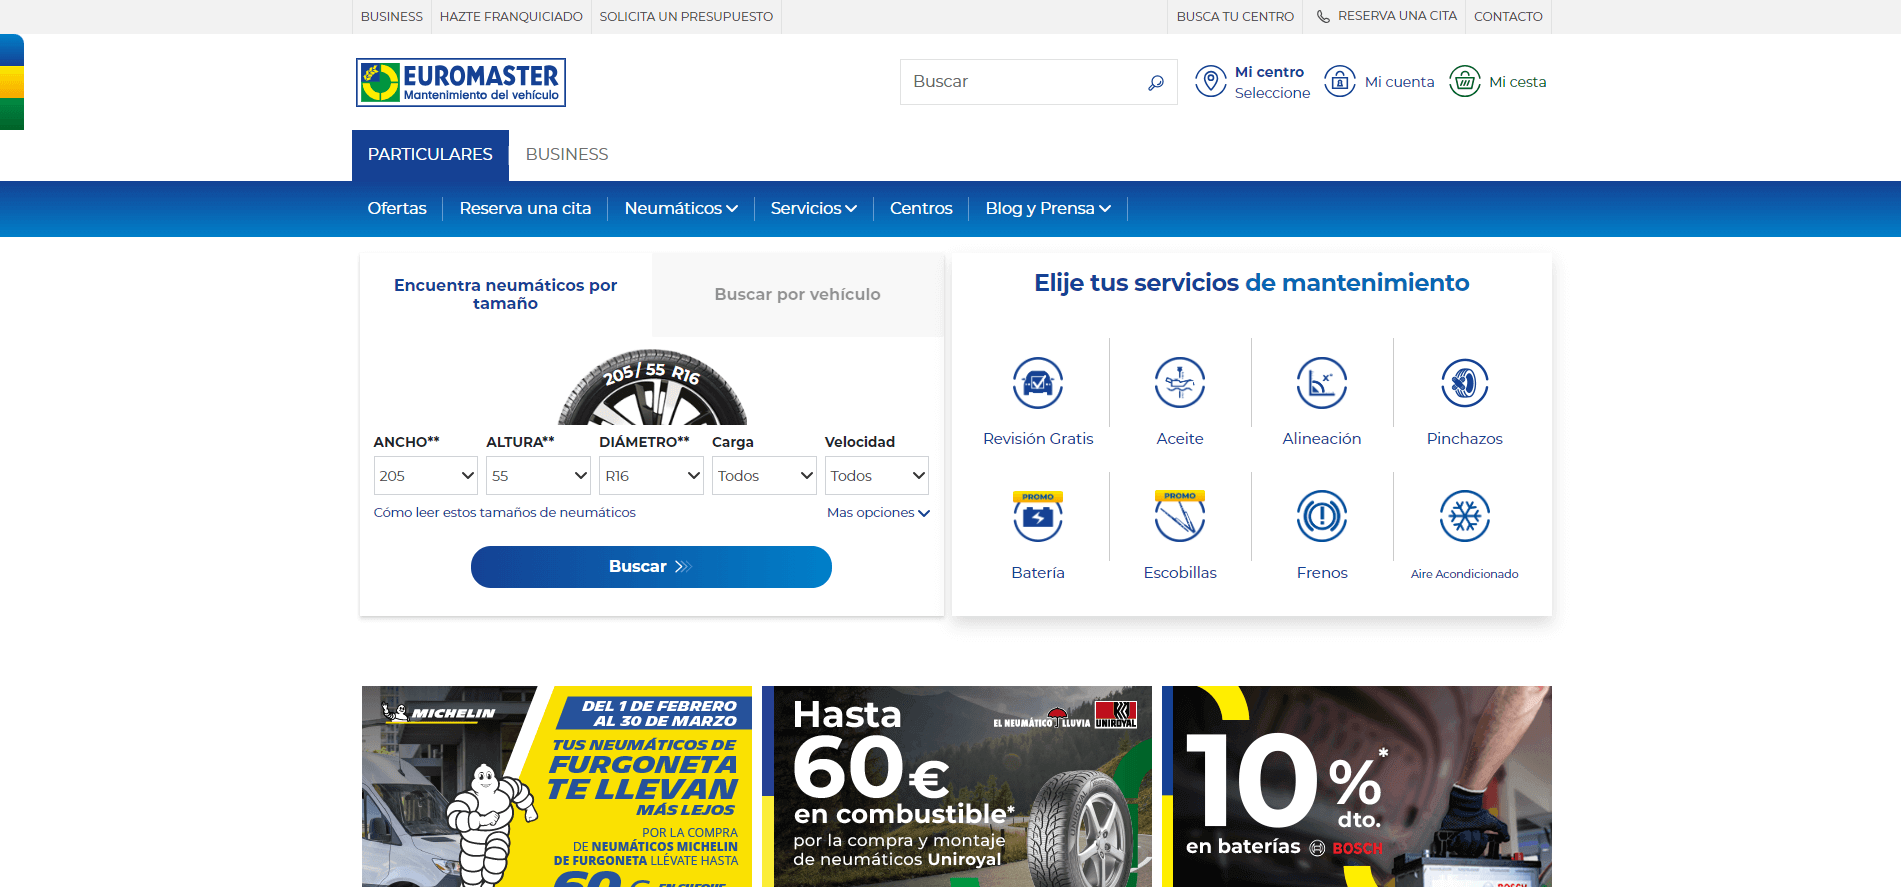The width and height of the screenshot is (1901, 887).
Task: Click the Mi centro location pin icon
Action: click(1211, 81)
